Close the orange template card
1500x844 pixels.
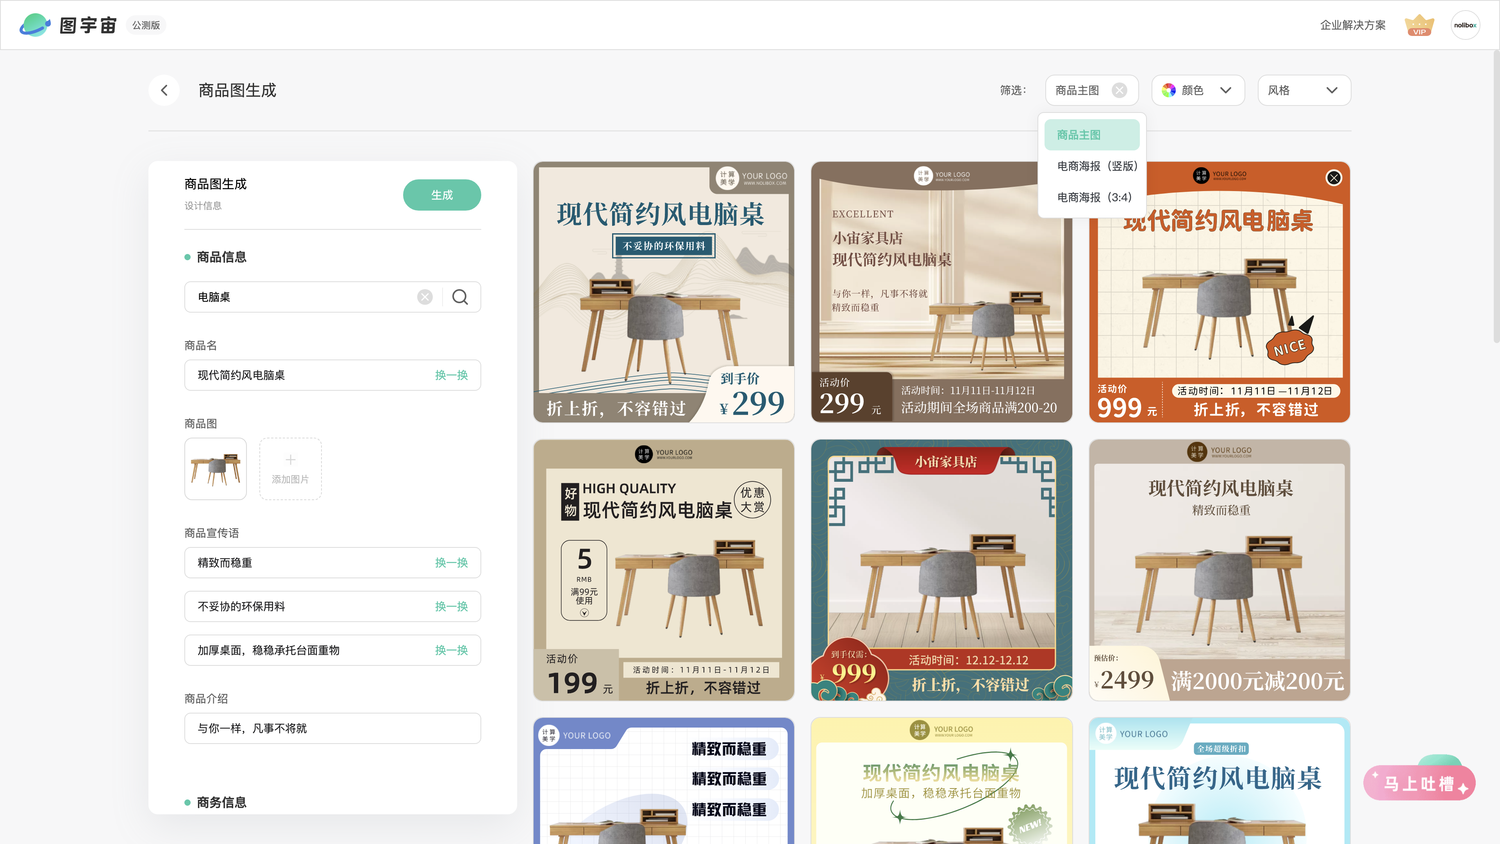pos(1333,178)
